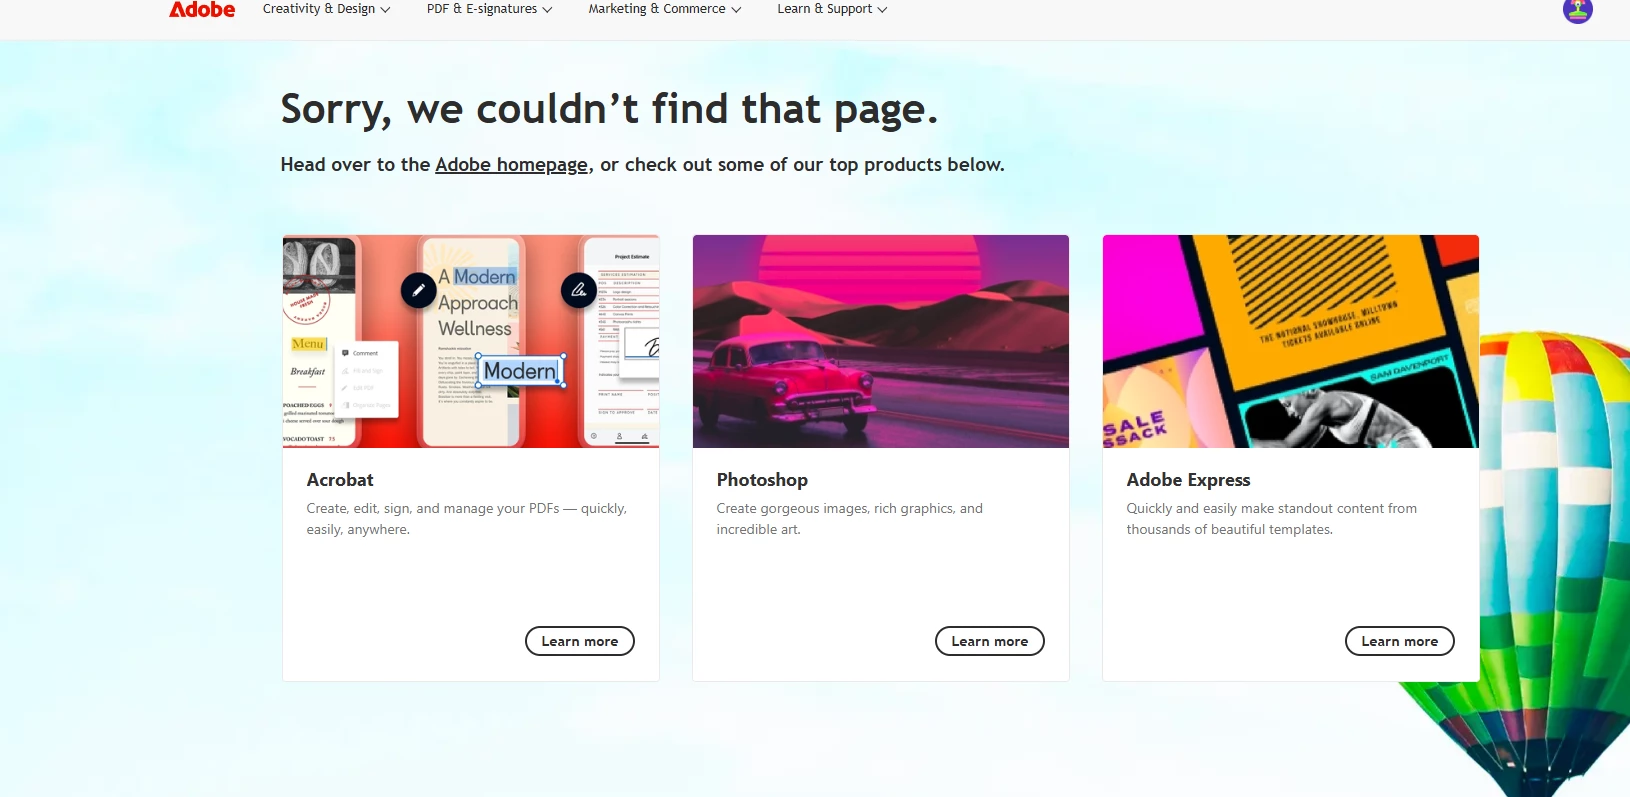Click Learn more for Photoshop
The height and width of the screenshot is (797, 1630).
coord(990,641)
